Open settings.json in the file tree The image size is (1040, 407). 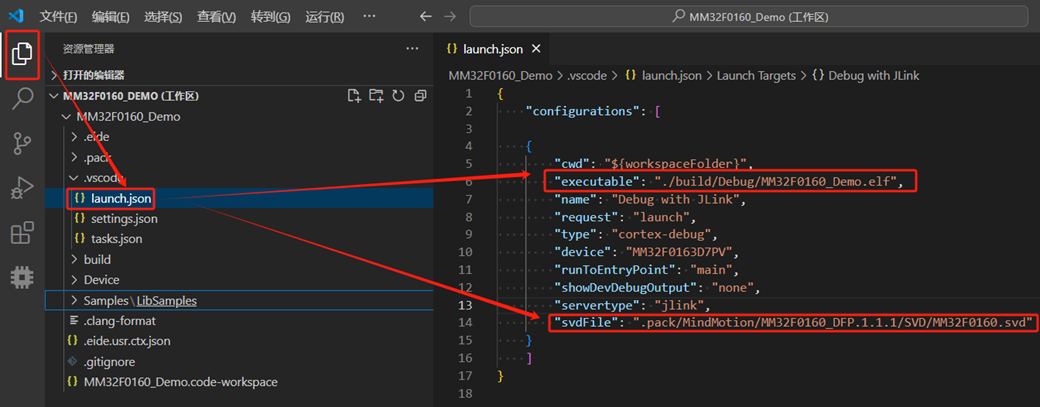(x=123, y=218)
